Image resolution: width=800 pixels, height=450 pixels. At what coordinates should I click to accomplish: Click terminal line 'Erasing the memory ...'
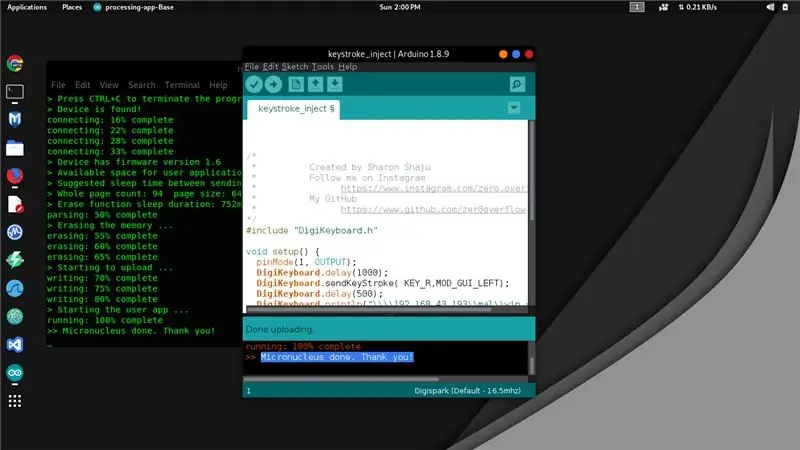[x=114, y=226]
